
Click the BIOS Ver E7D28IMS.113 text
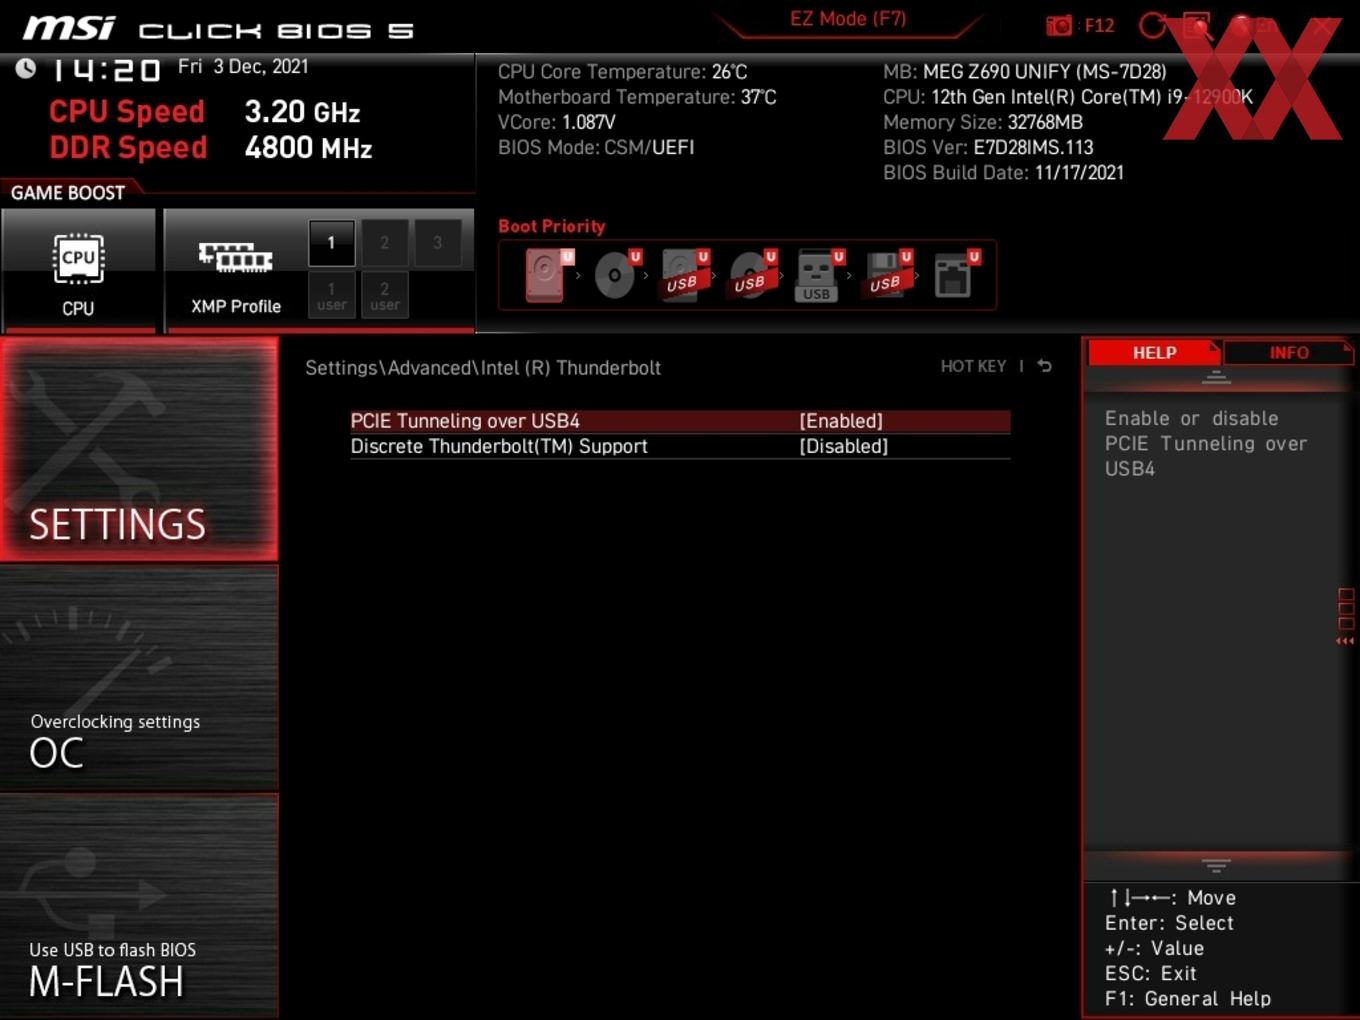coord(988,147)
